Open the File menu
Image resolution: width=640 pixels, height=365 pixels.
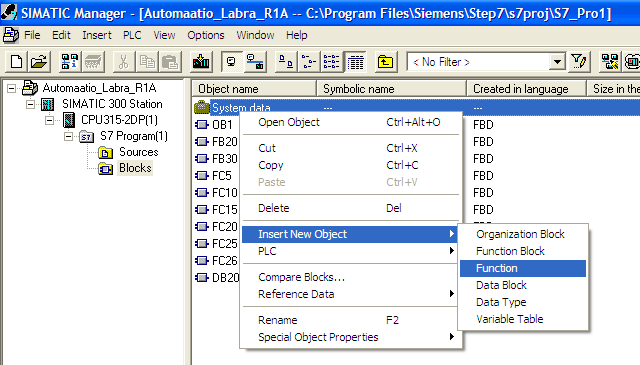(32, 36)
